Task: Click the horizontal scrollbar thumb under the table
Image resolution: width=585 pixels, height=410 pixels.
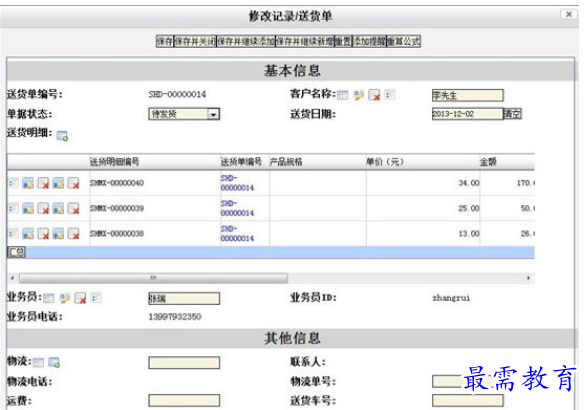Action: 153,278
